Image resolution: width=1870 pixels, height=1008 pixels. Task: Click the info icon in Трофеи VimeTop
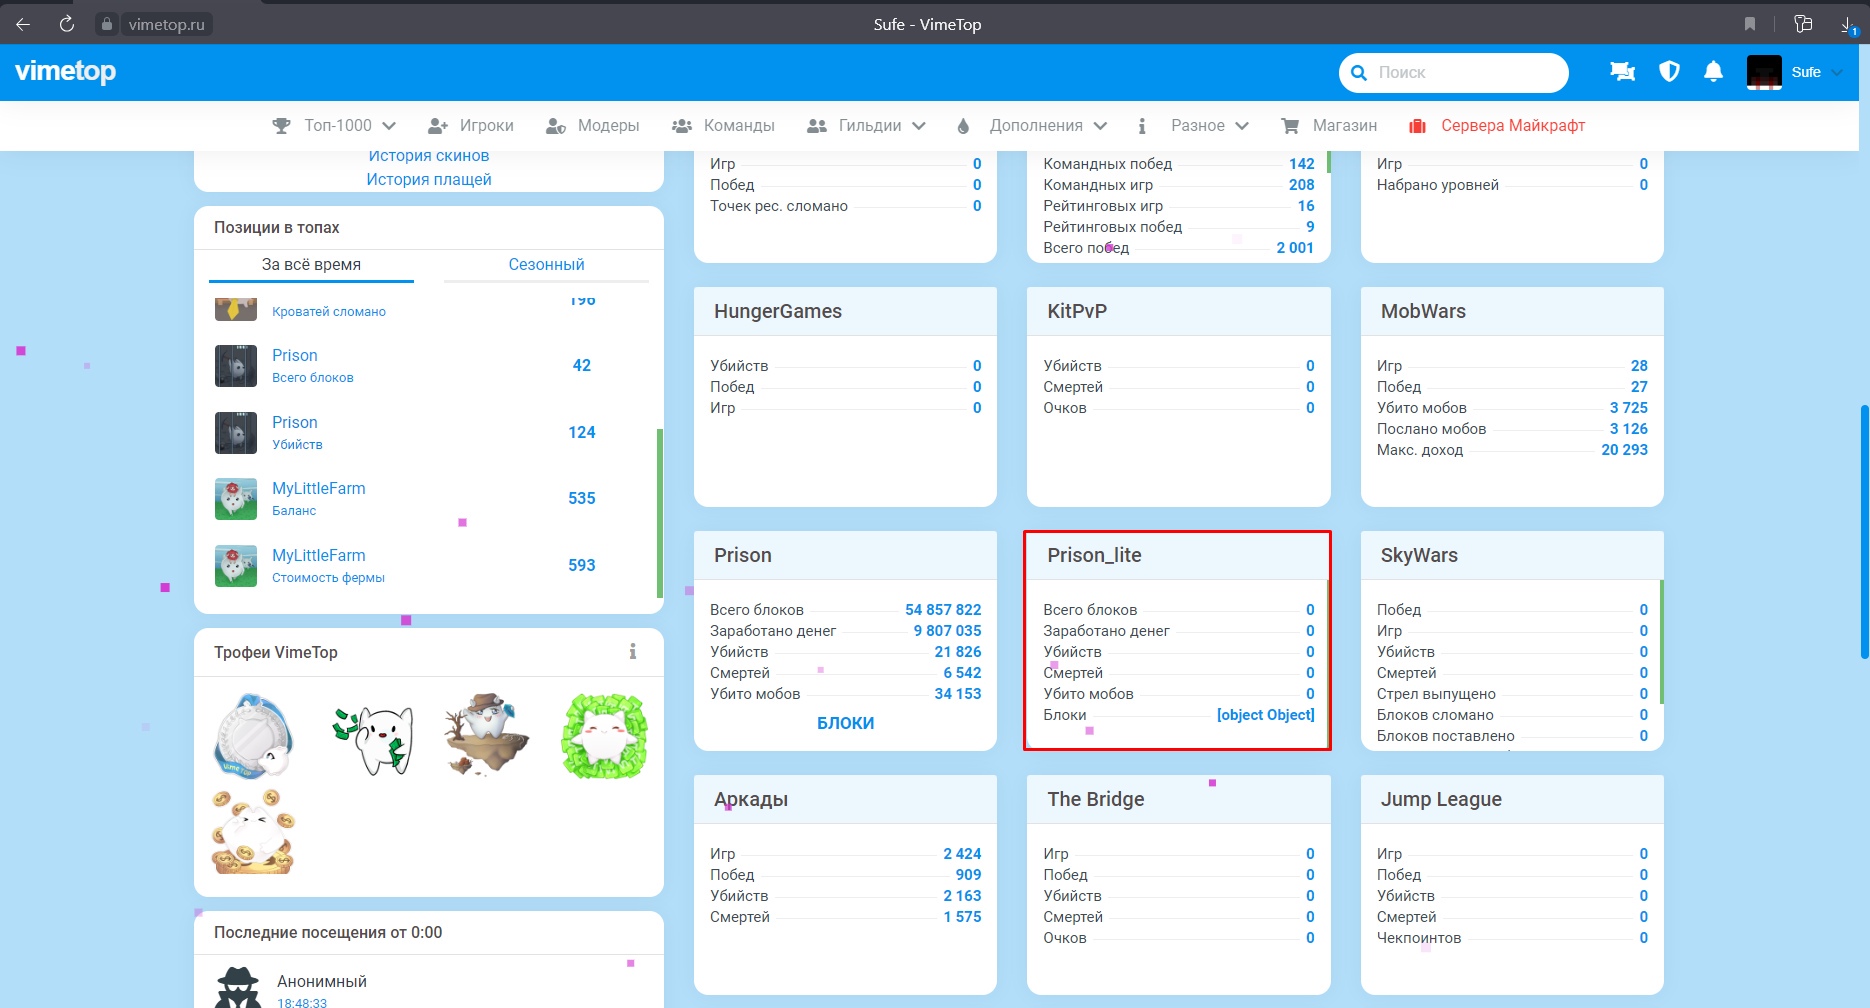click(x=632, y=652)
